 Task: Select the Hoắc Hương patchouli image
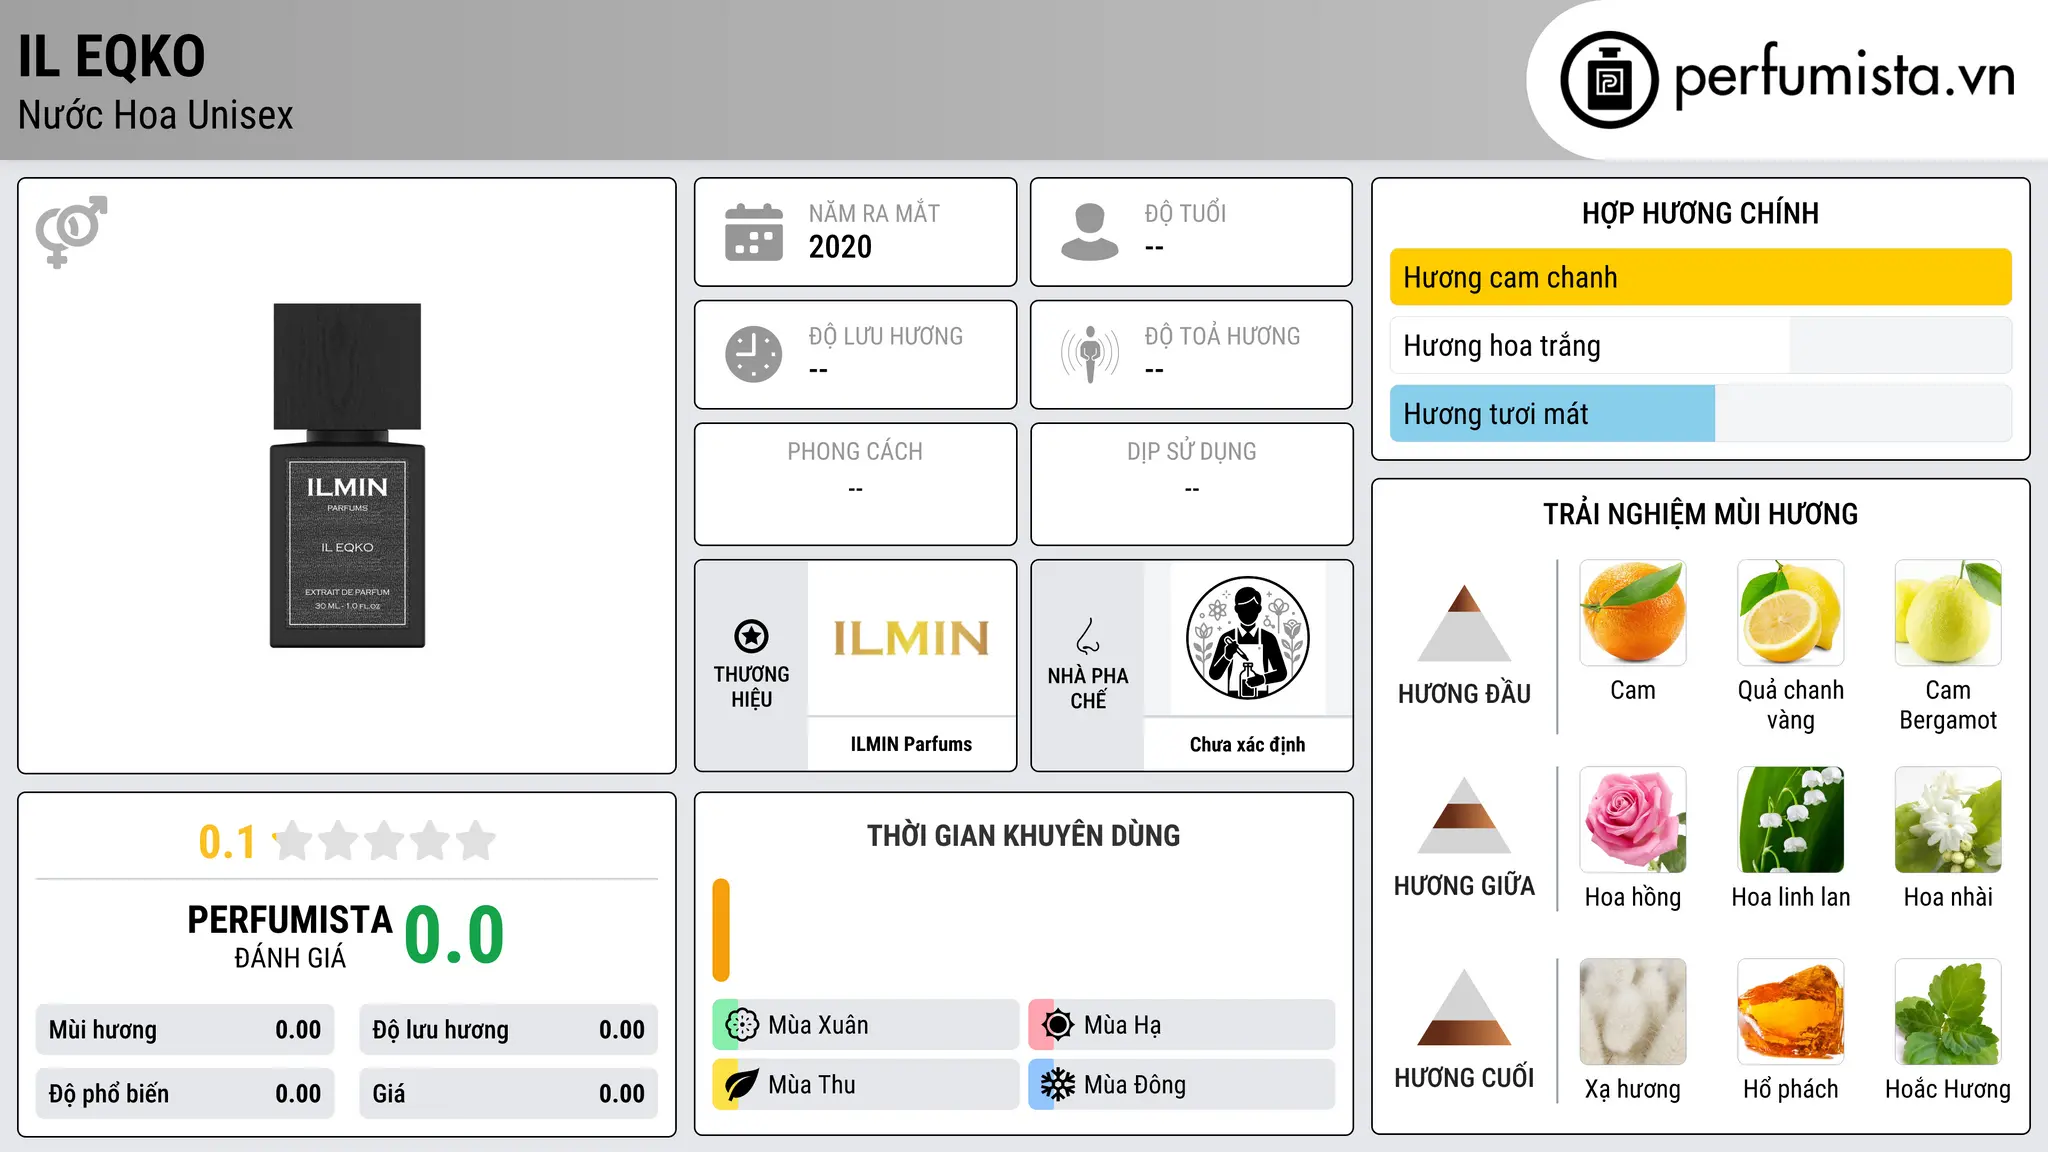tap(1948, 1012)
